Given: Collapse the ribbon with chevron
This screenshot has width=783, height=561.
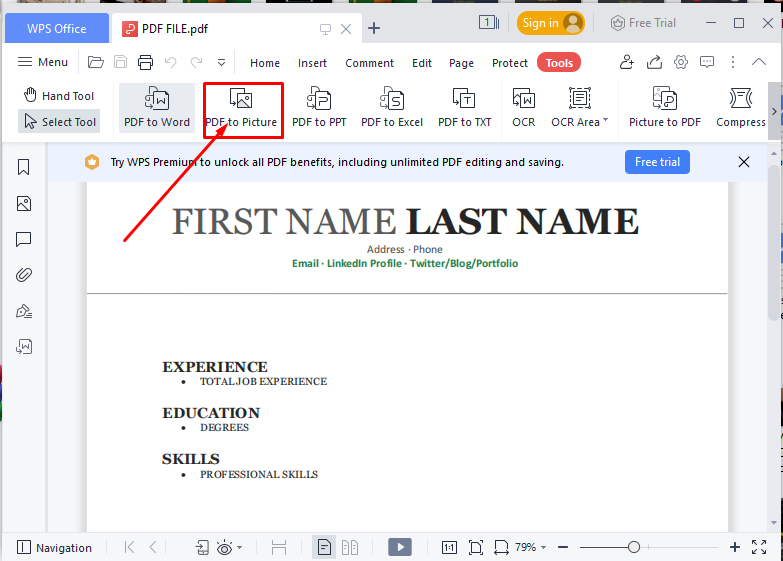Looking at the screenshot, I should click(759, 62).
